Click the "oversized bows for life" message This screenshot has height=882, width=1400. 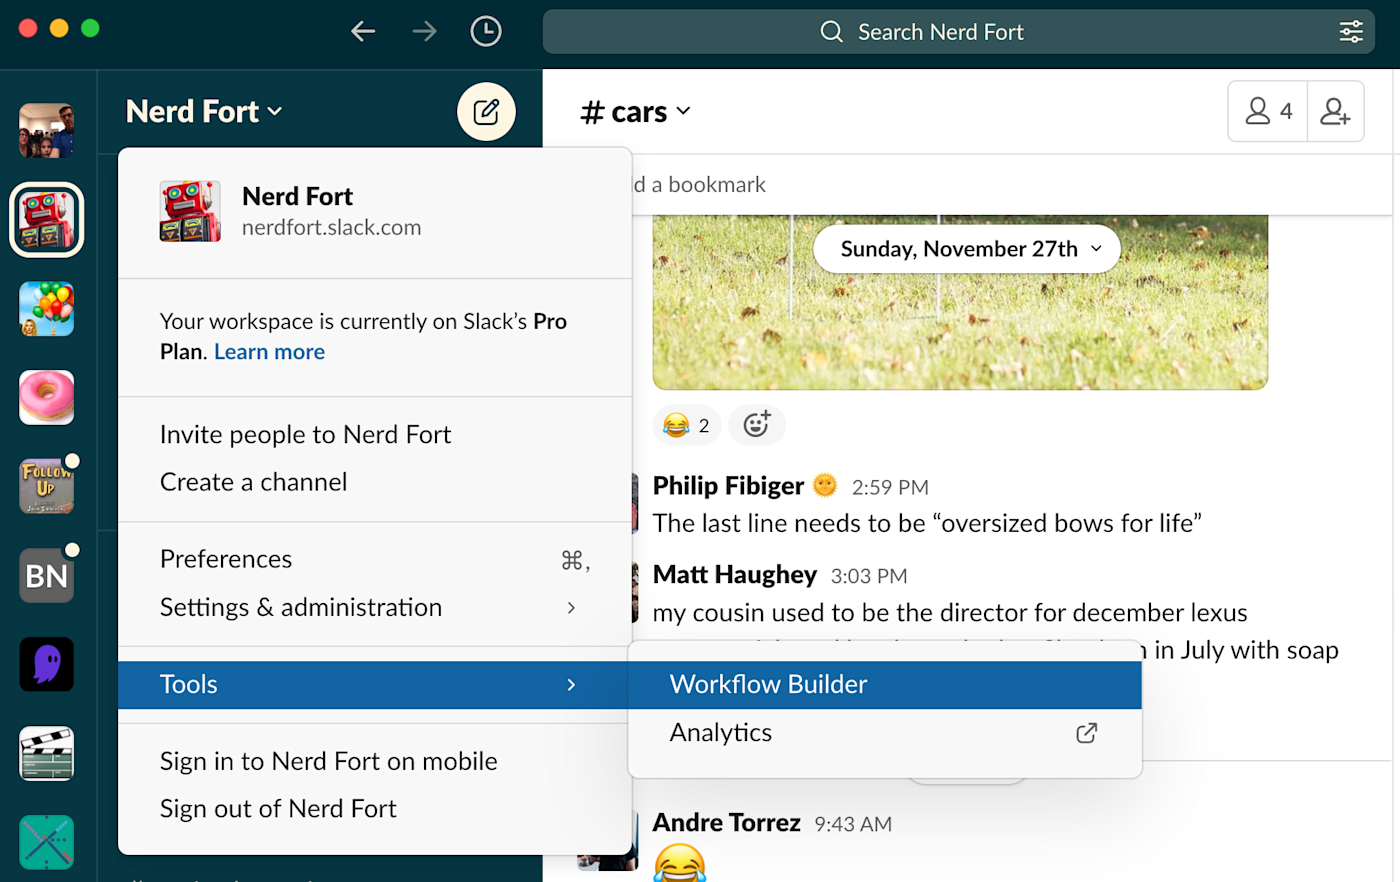pyautogui.click(x=927, y=524)
